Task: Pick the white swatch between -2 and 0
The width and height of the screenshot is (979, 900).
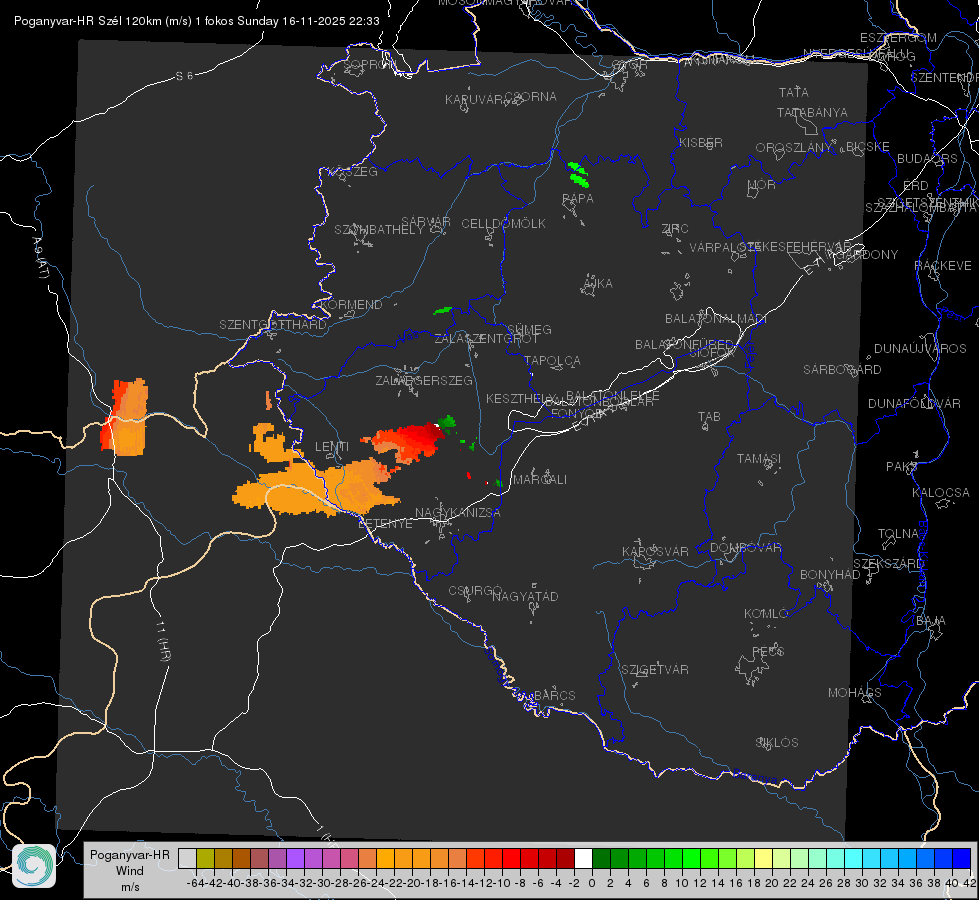Action: coord(583,858)
